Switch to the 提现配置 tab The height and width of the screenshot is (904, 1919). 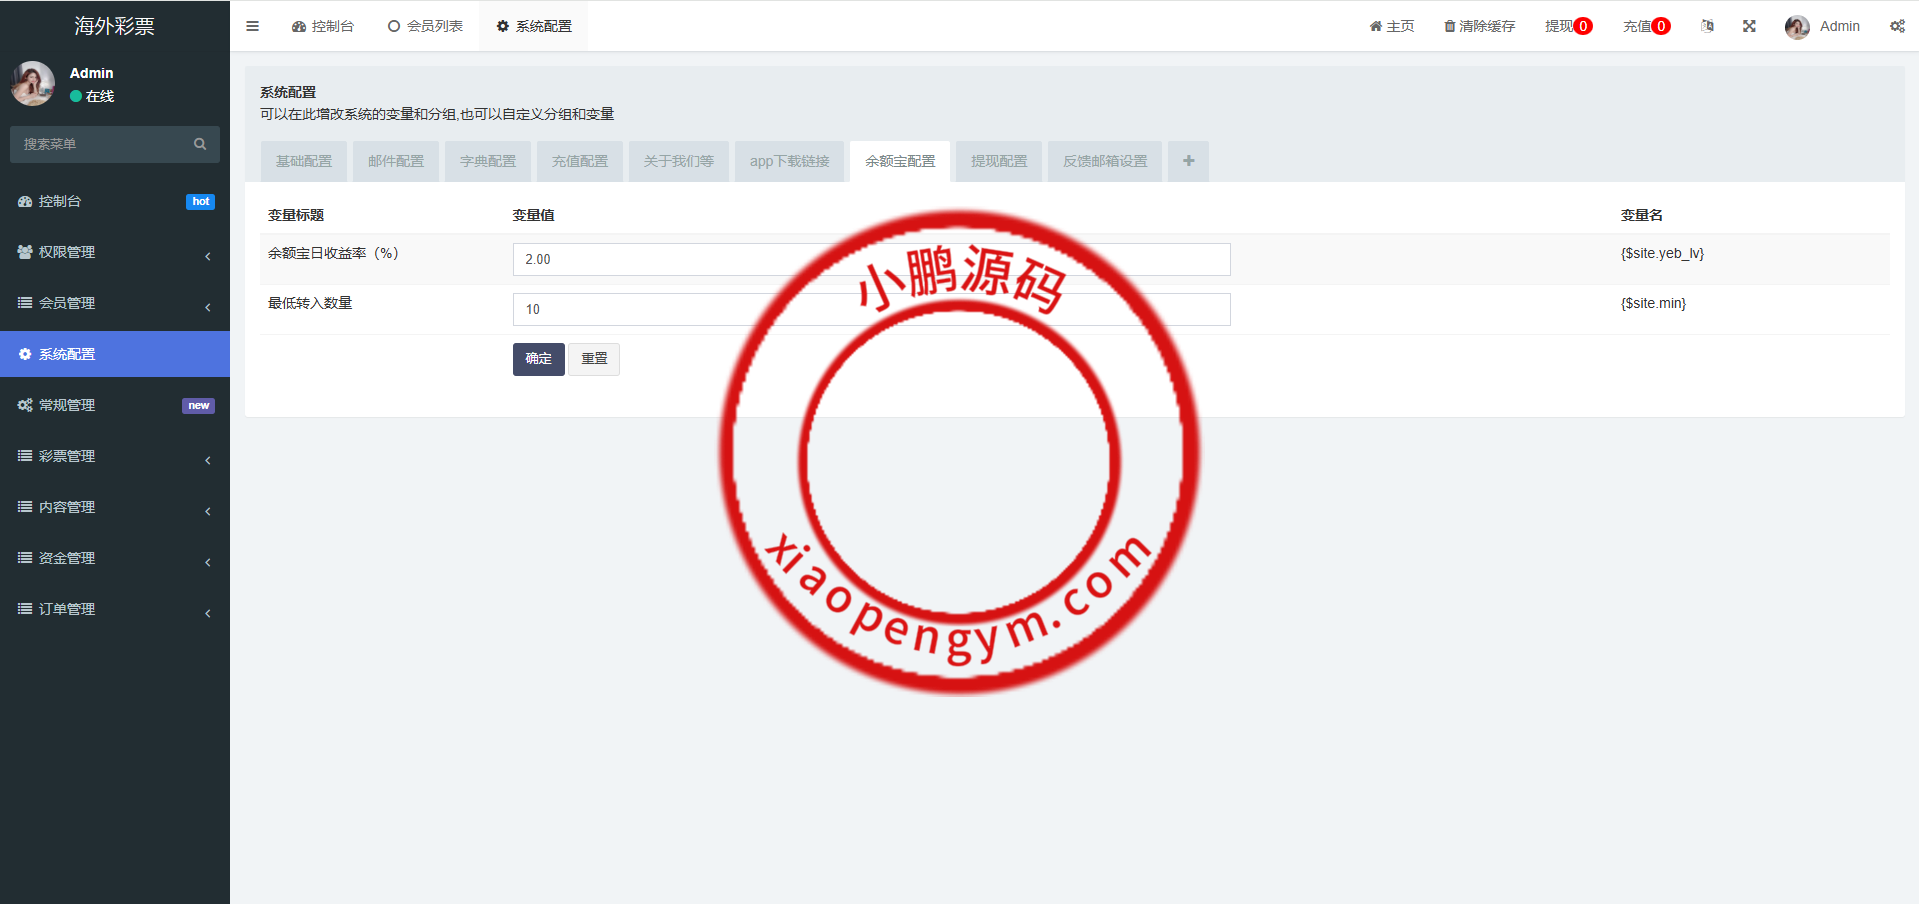(998, 161)
